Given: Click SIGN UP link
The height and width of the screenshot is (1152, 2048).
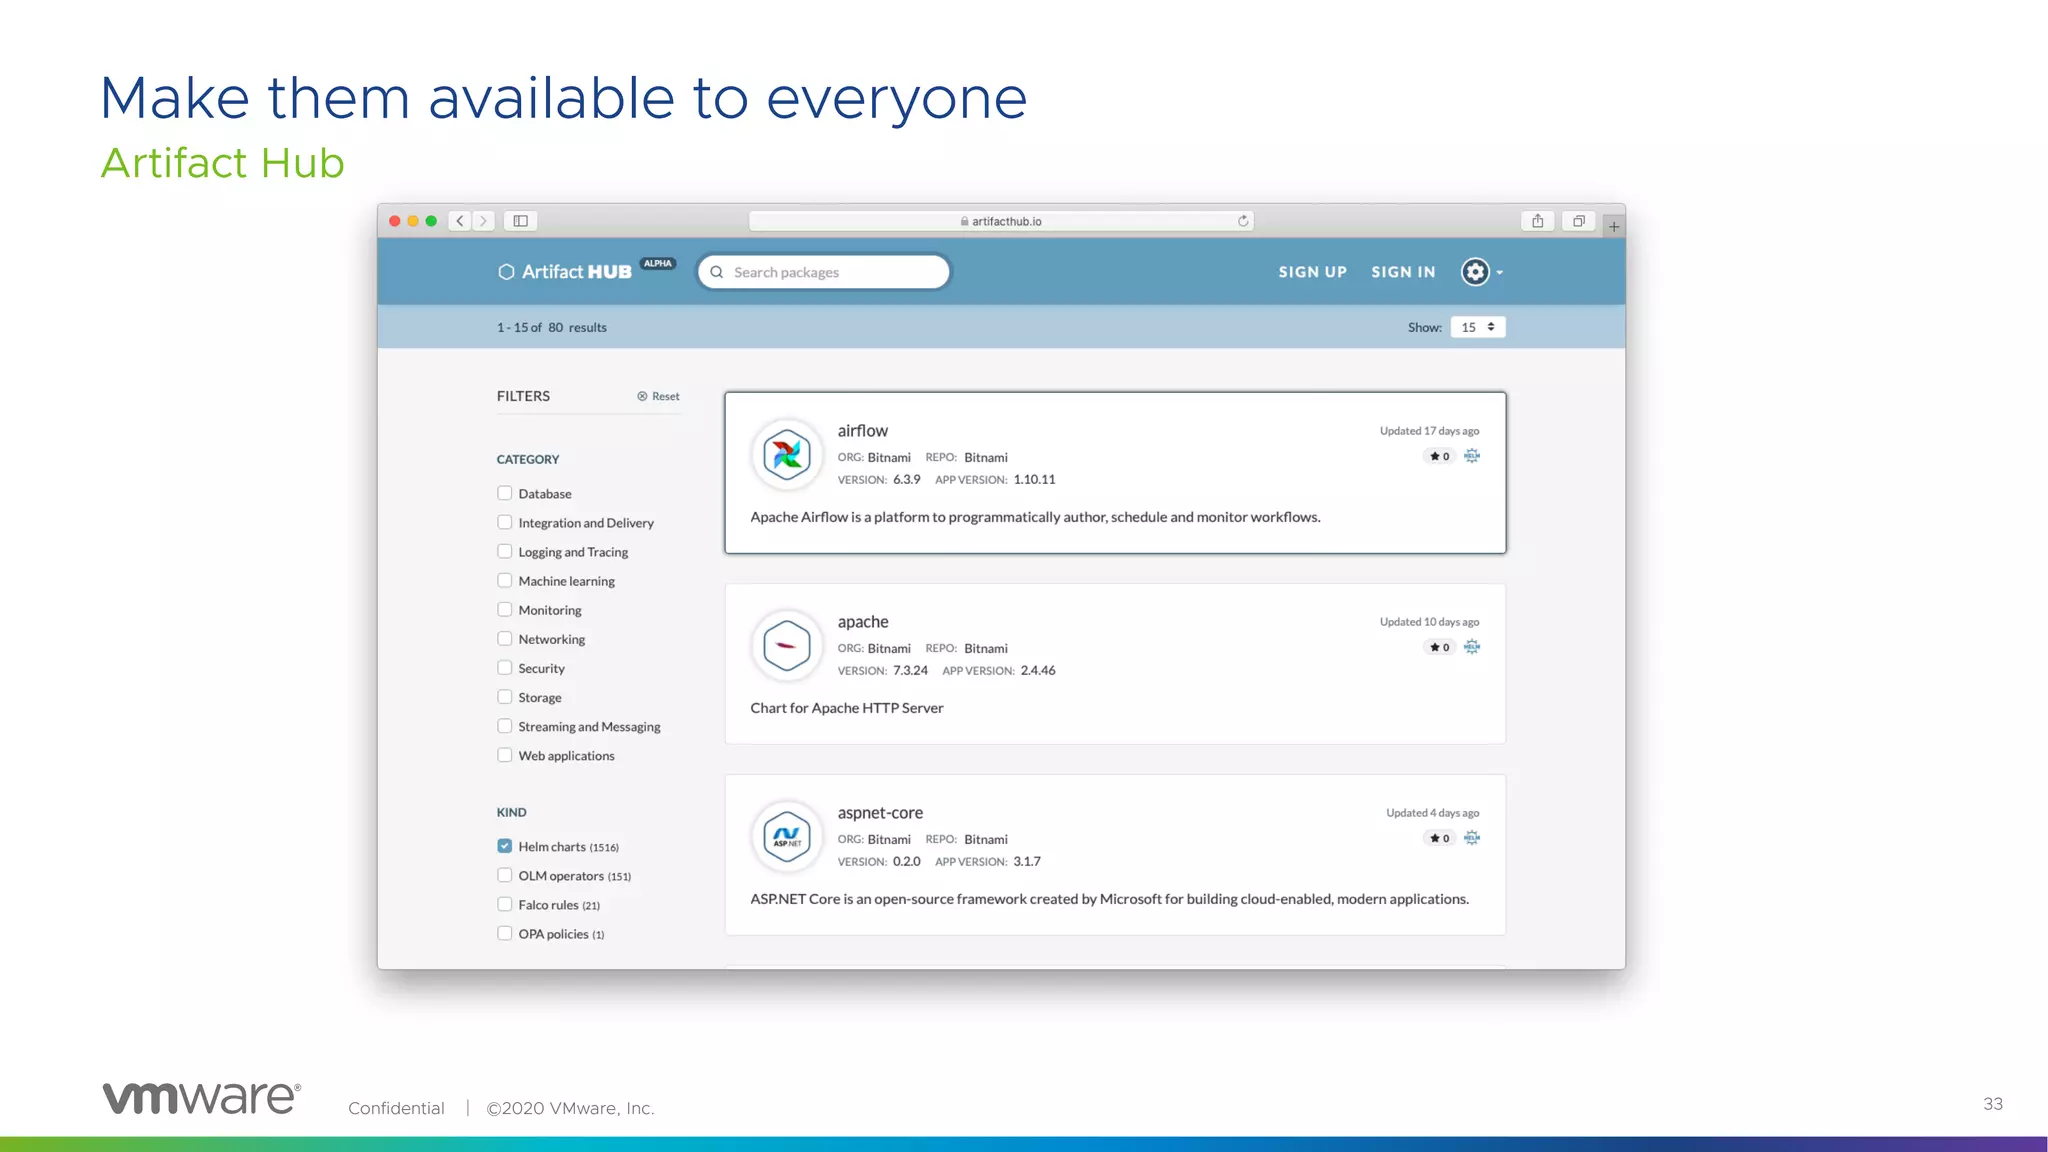Looking at the screenshot, I should coord(1313,272).
